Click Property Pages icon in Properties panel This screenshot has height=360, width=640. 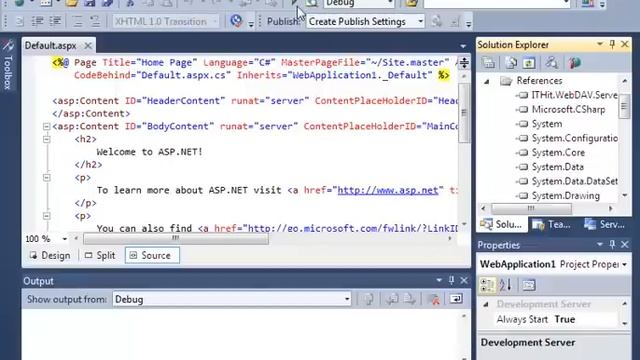[529, 285]
